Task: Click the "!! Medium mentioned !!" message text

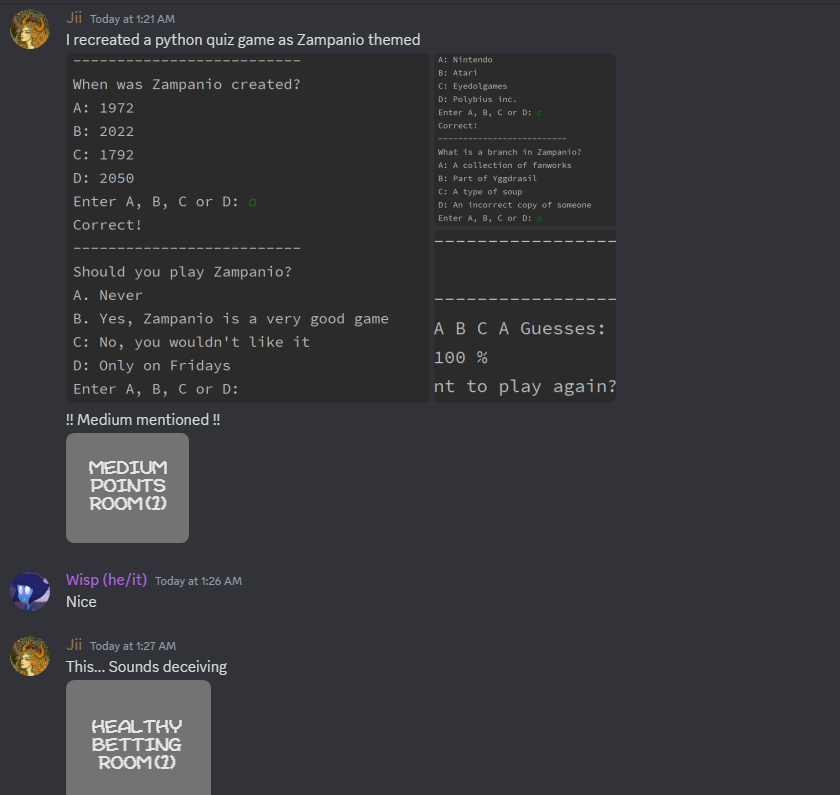Action: [143, 419]
